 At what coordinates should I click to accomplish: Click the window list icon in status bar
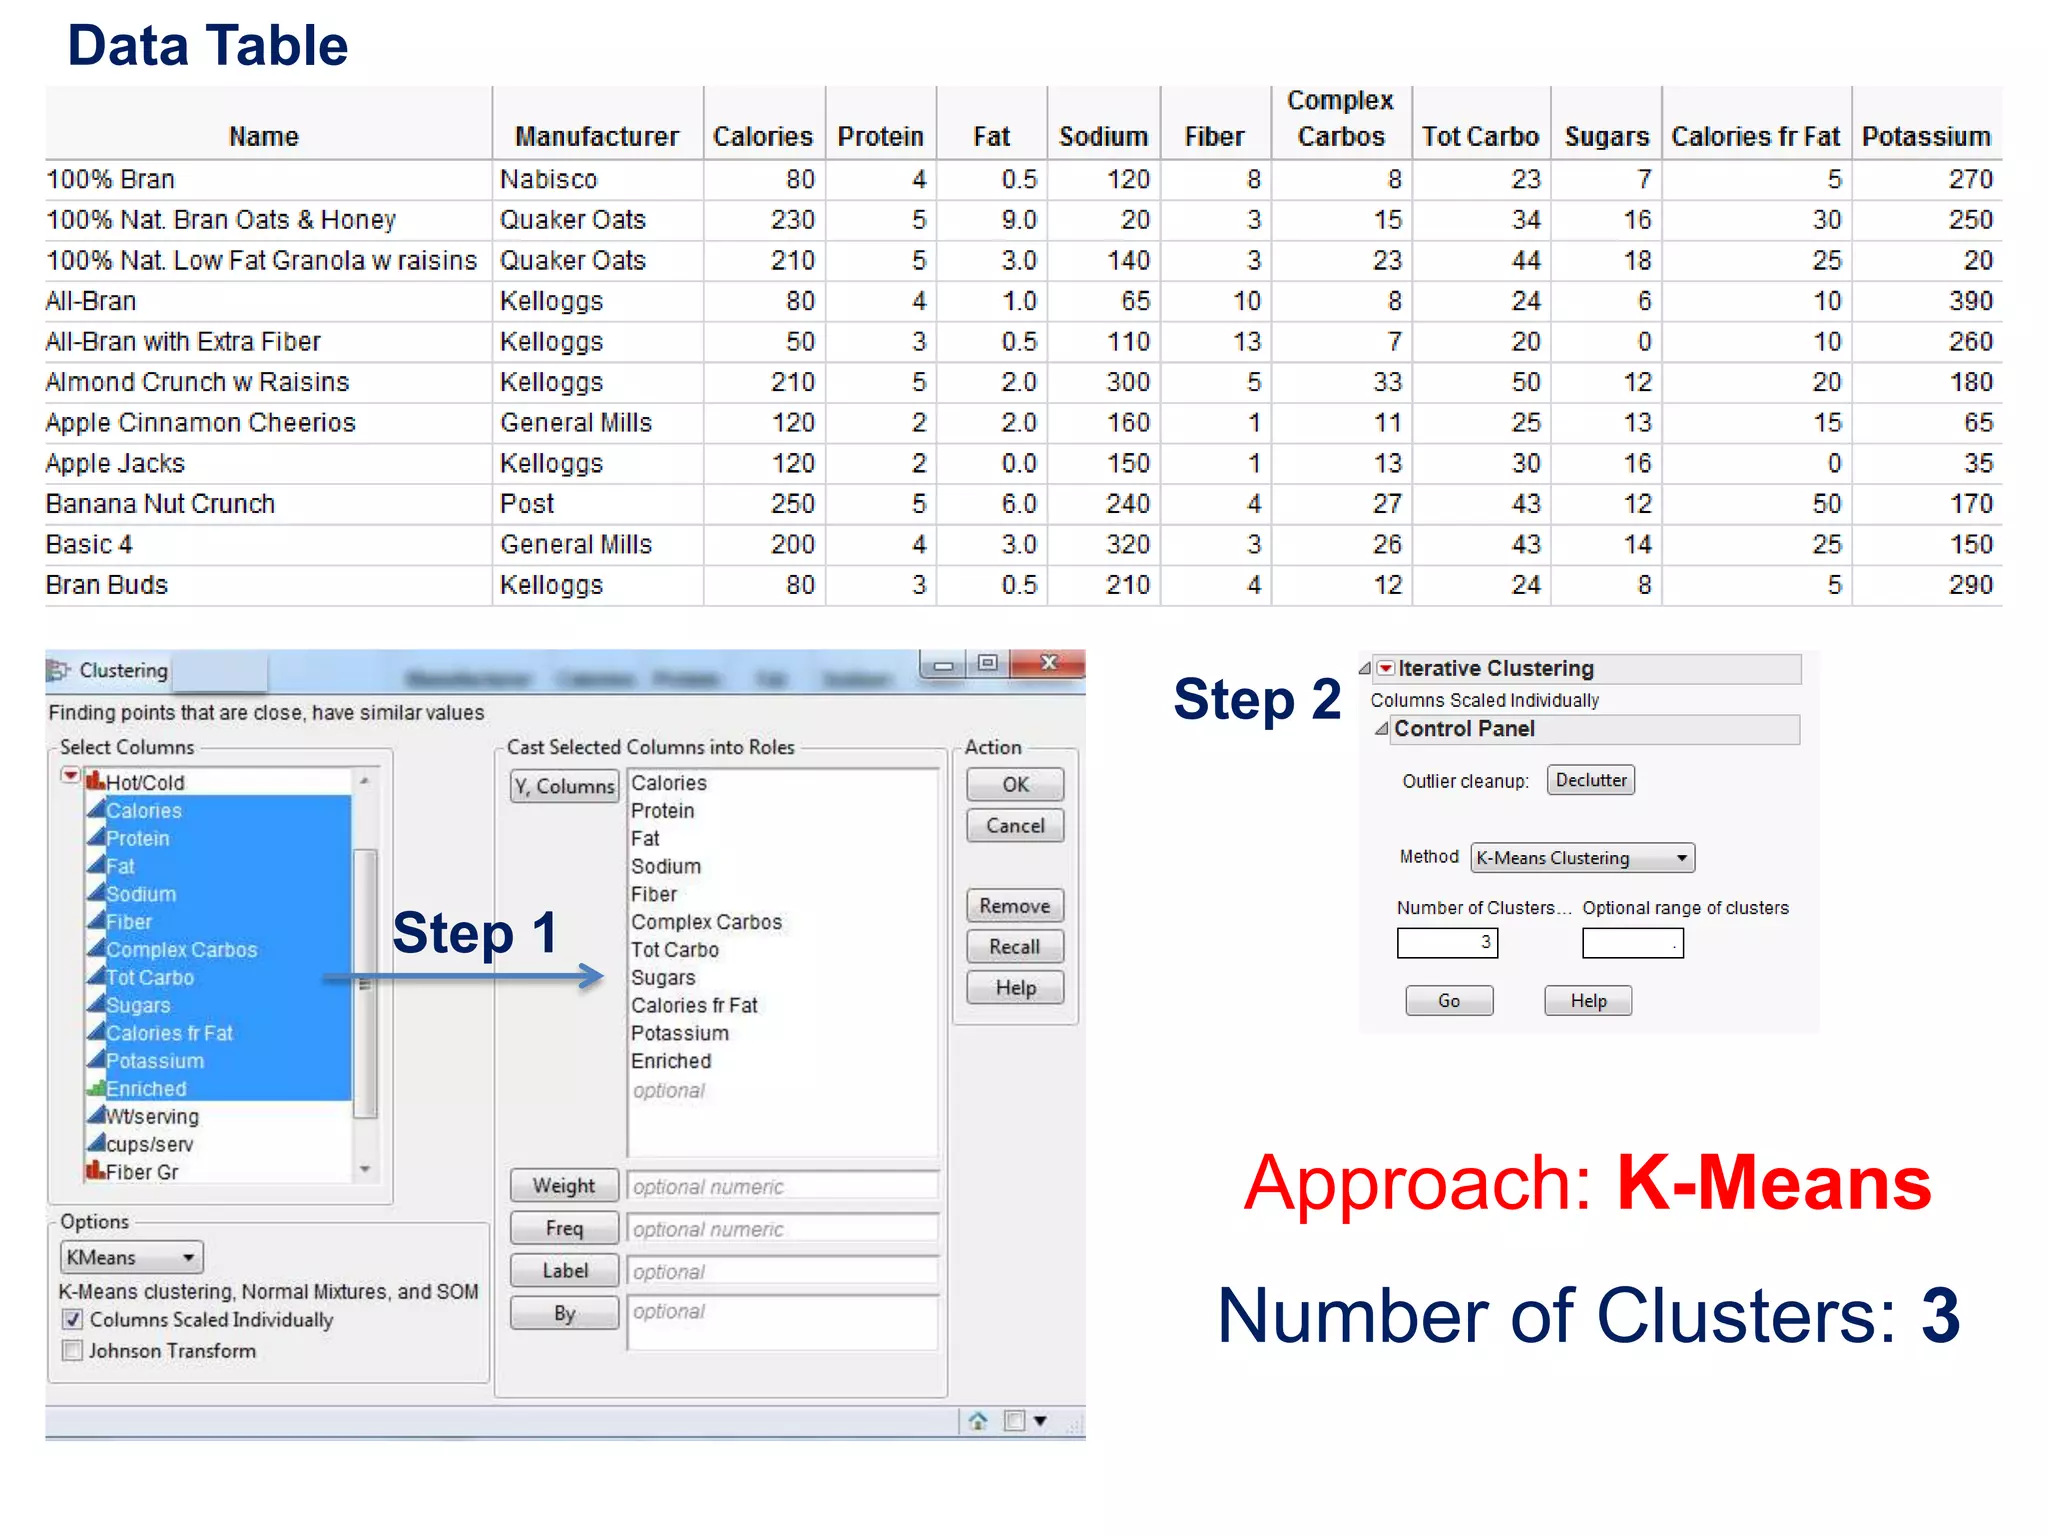(1014, 1420)
